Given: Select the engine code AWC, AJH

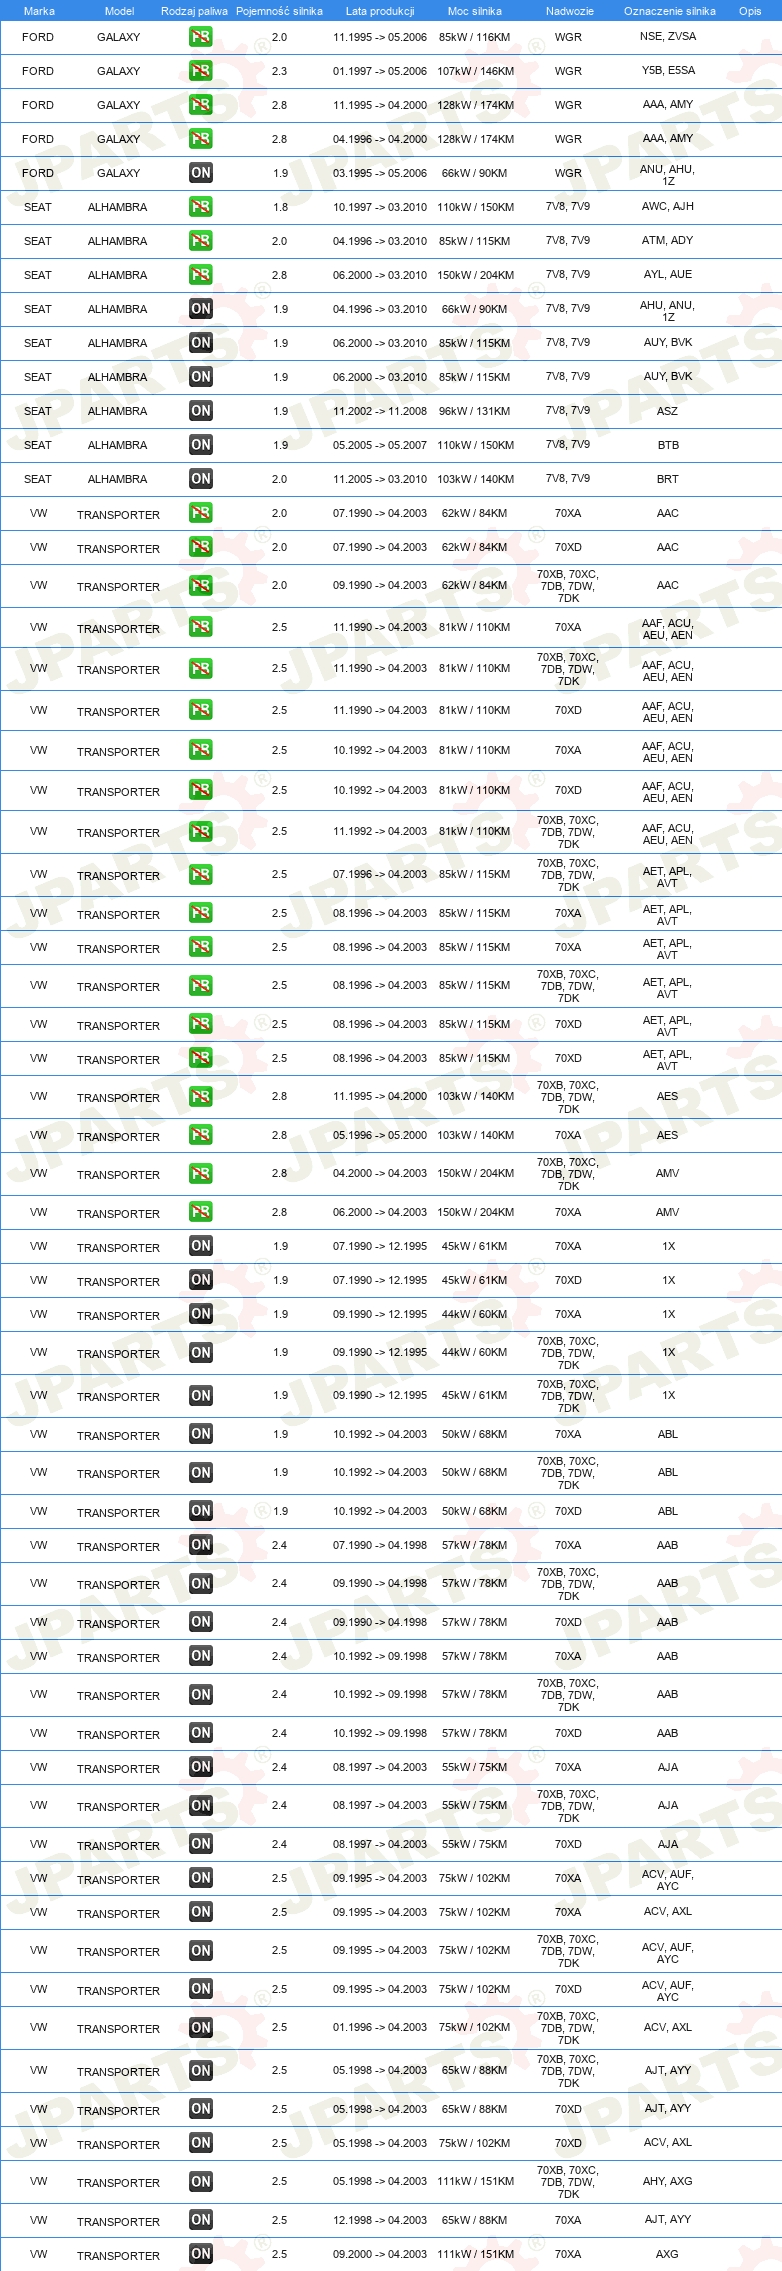Looking at the screenshot, I should 668,206.
